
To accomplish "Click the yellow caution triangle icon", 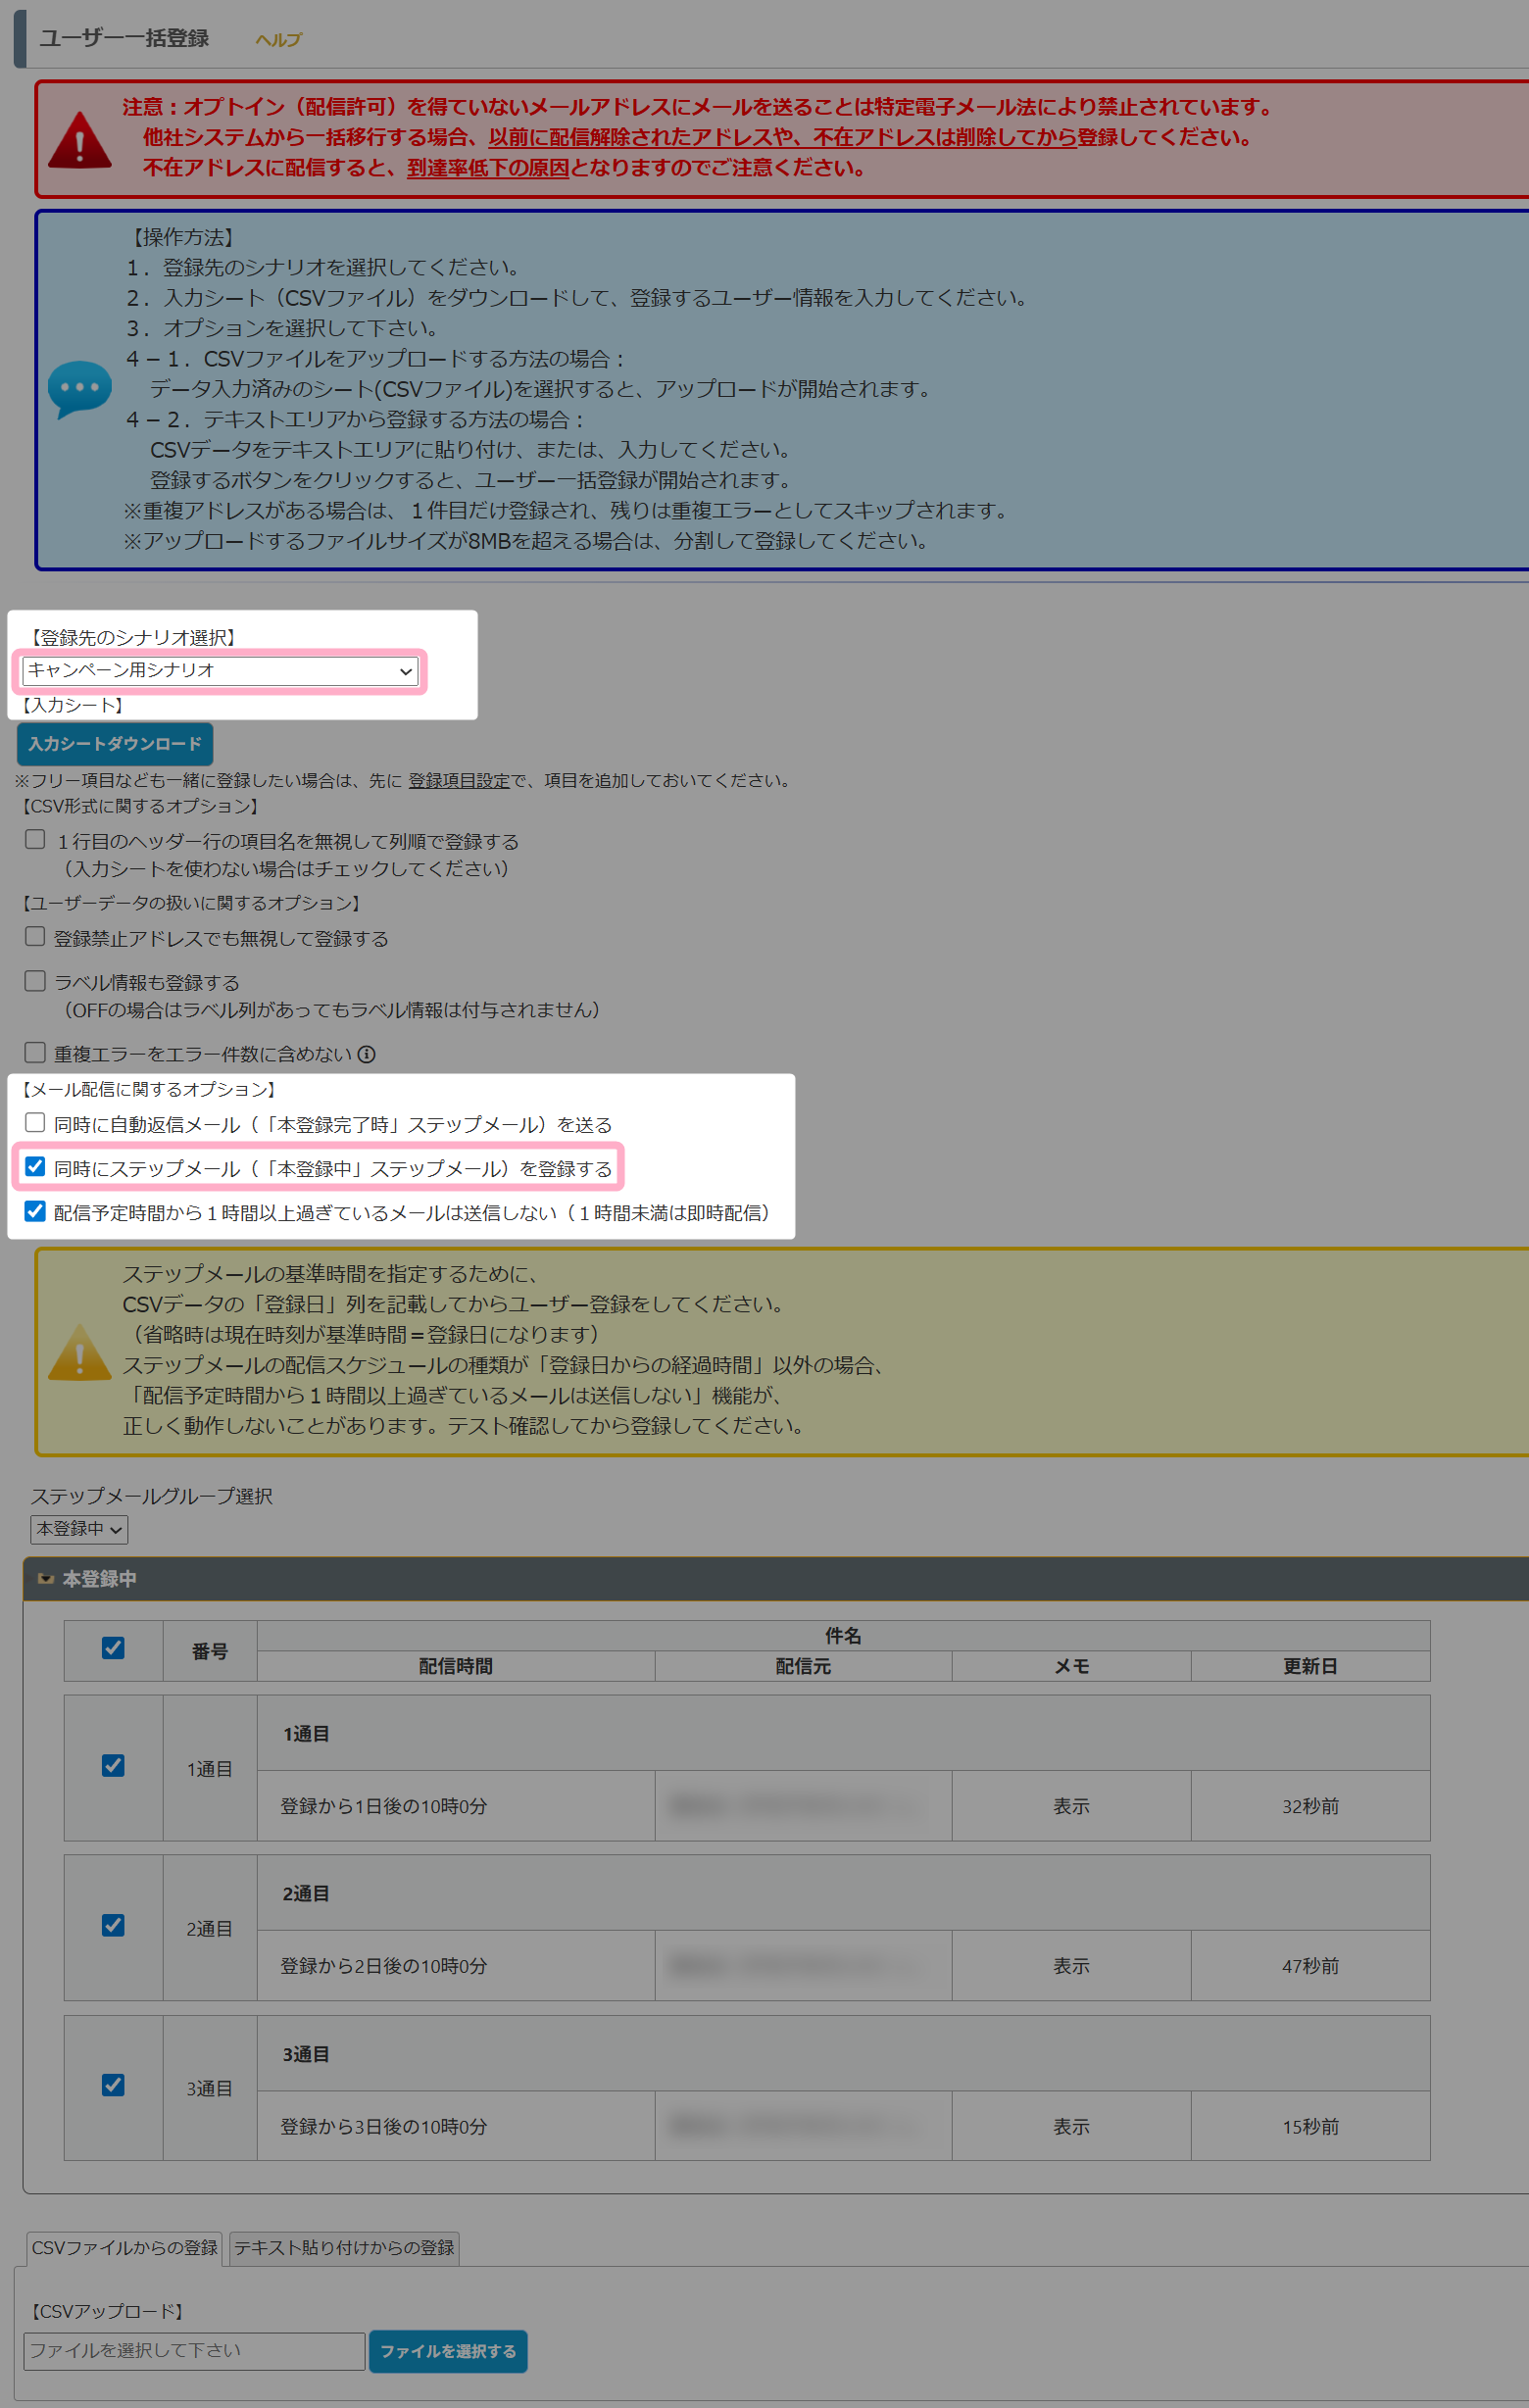I will 79,1352.
